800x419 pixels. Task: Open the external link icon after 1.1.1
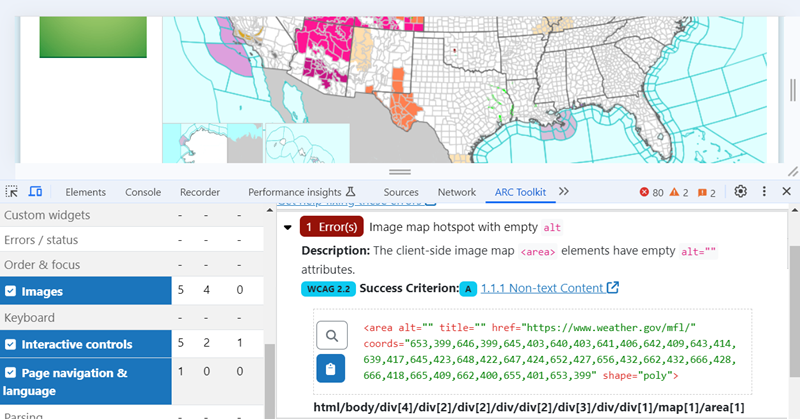point(613,288)
